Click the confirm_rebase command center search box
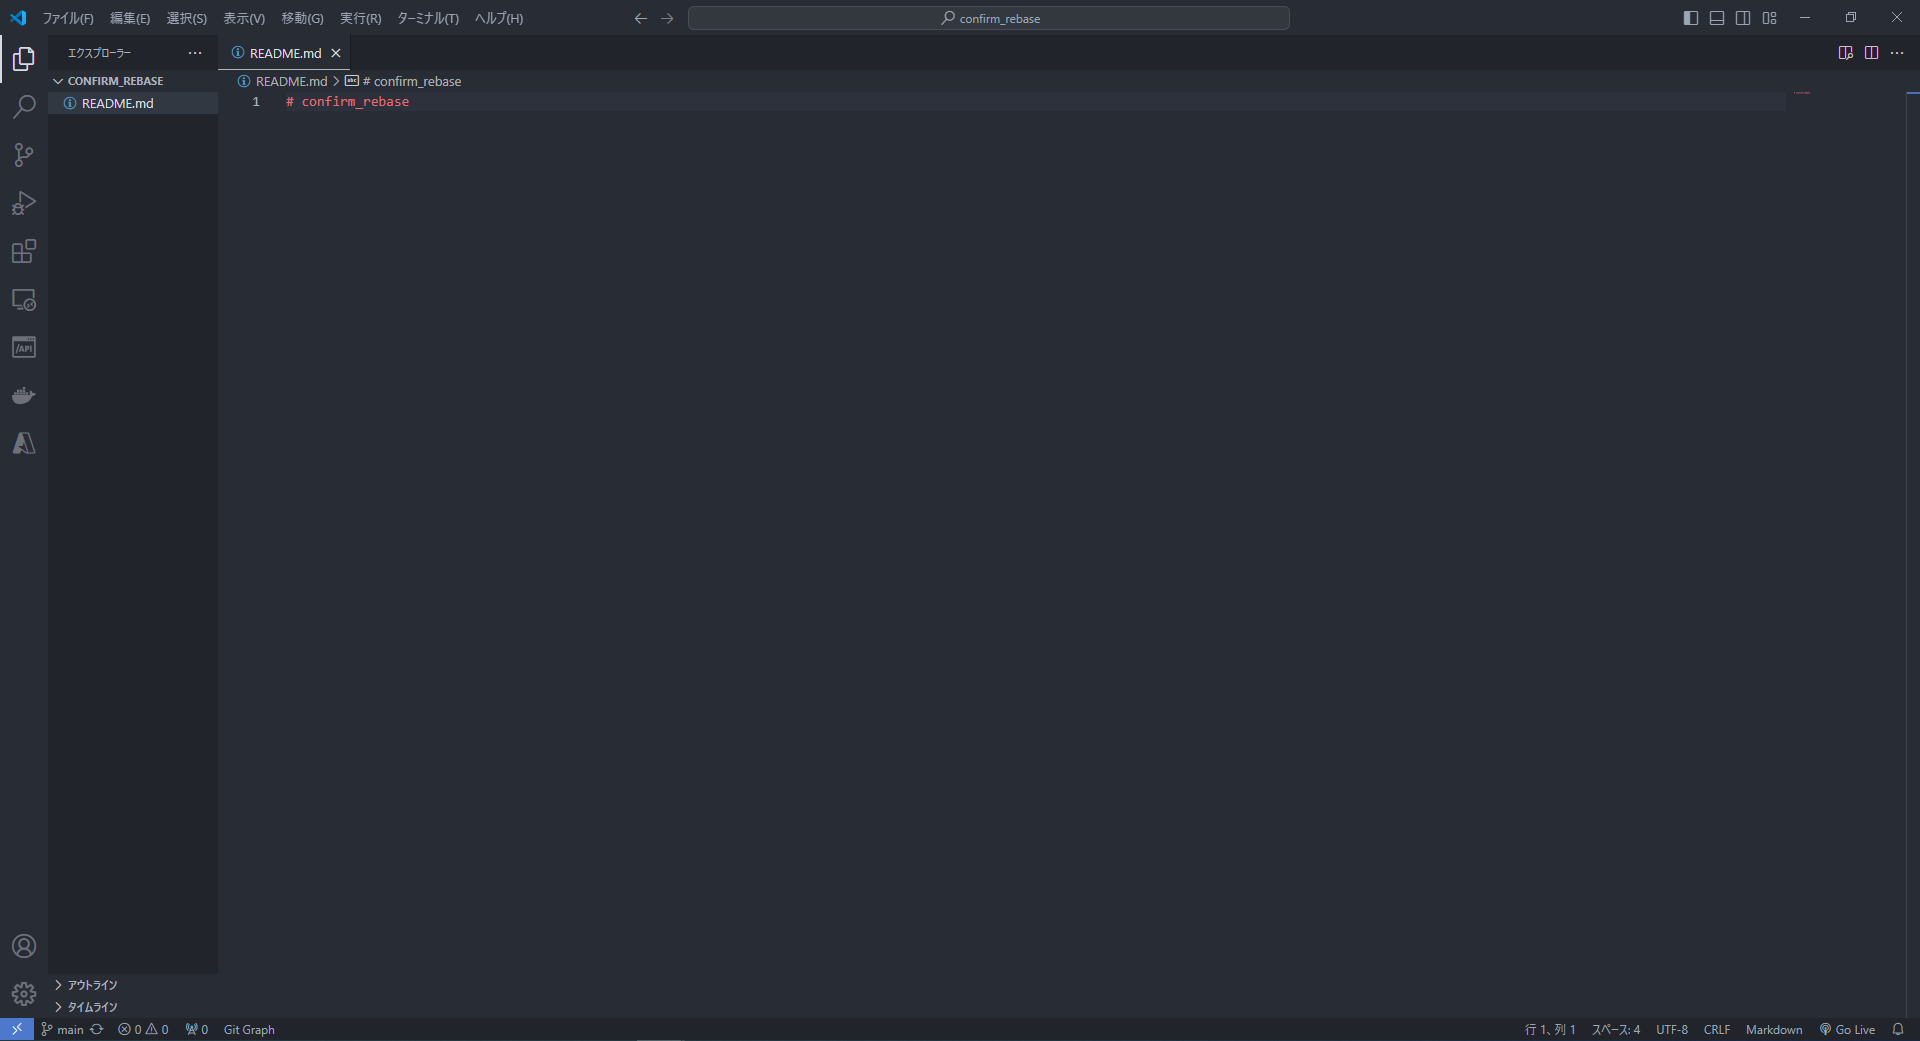1920x1041 pixels. click(x=988, y=18)
